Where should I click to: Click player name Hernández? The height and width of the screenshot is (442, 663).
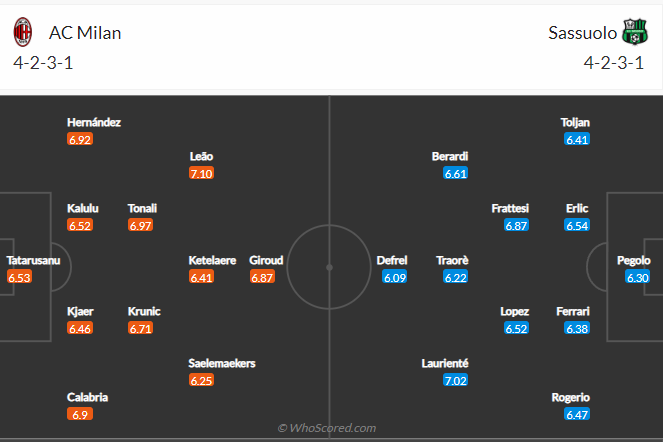(94, 122)
